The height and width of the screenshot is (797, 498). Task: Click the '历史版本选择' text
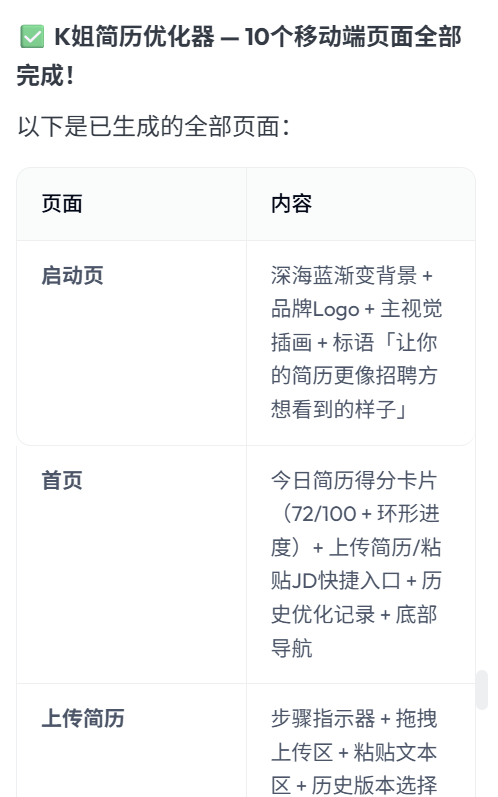point(374,785)
